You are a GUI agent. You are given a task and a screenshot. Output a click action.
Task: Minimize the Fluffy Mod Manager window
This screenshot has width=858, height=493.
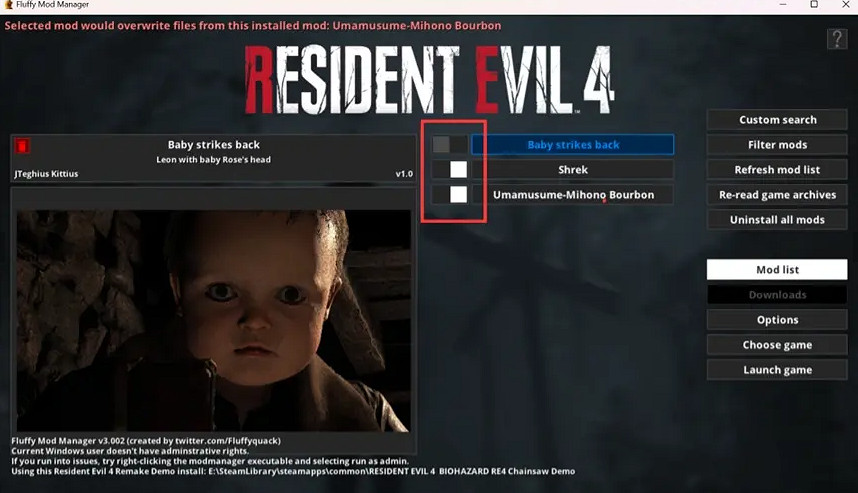(783, 4)
